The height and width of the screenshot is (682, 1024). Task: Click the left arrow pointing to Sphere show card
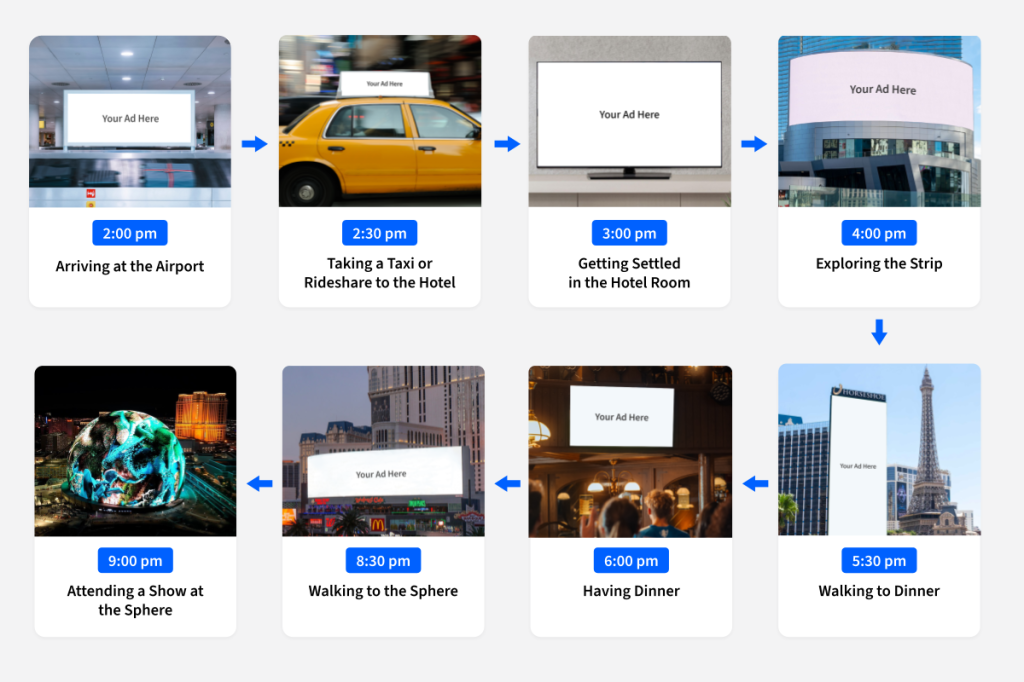pyautogui.click(x=260, y=484)
